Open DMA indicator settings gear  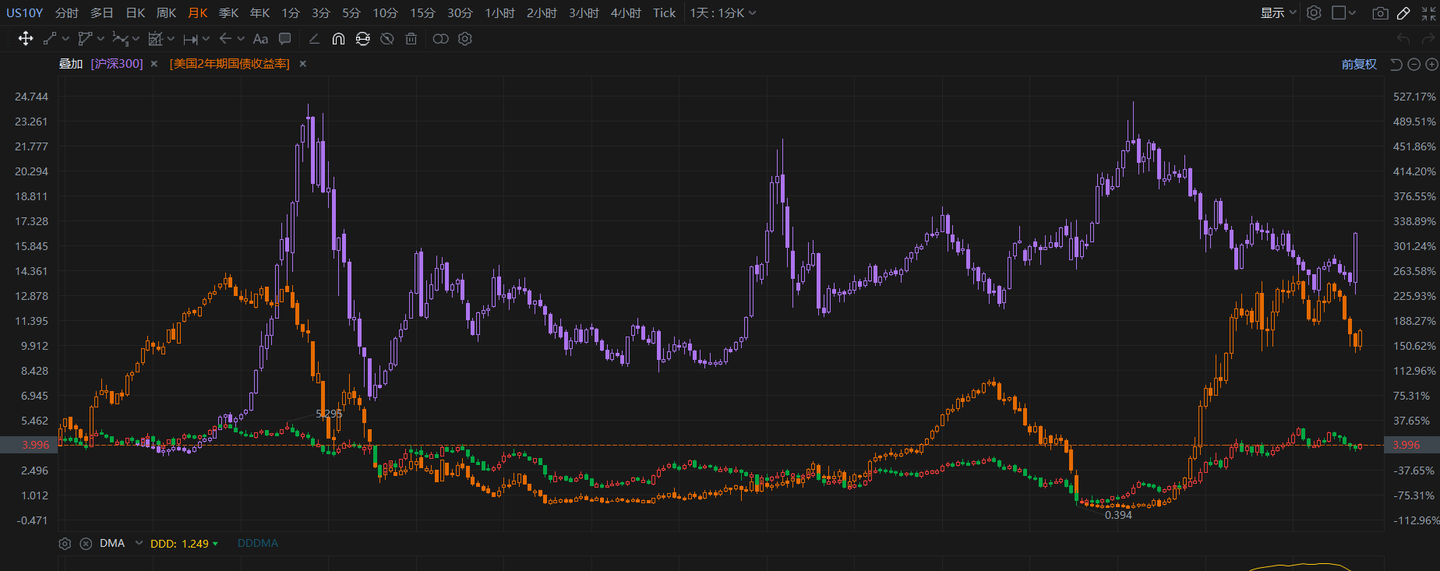pos(65,543)
